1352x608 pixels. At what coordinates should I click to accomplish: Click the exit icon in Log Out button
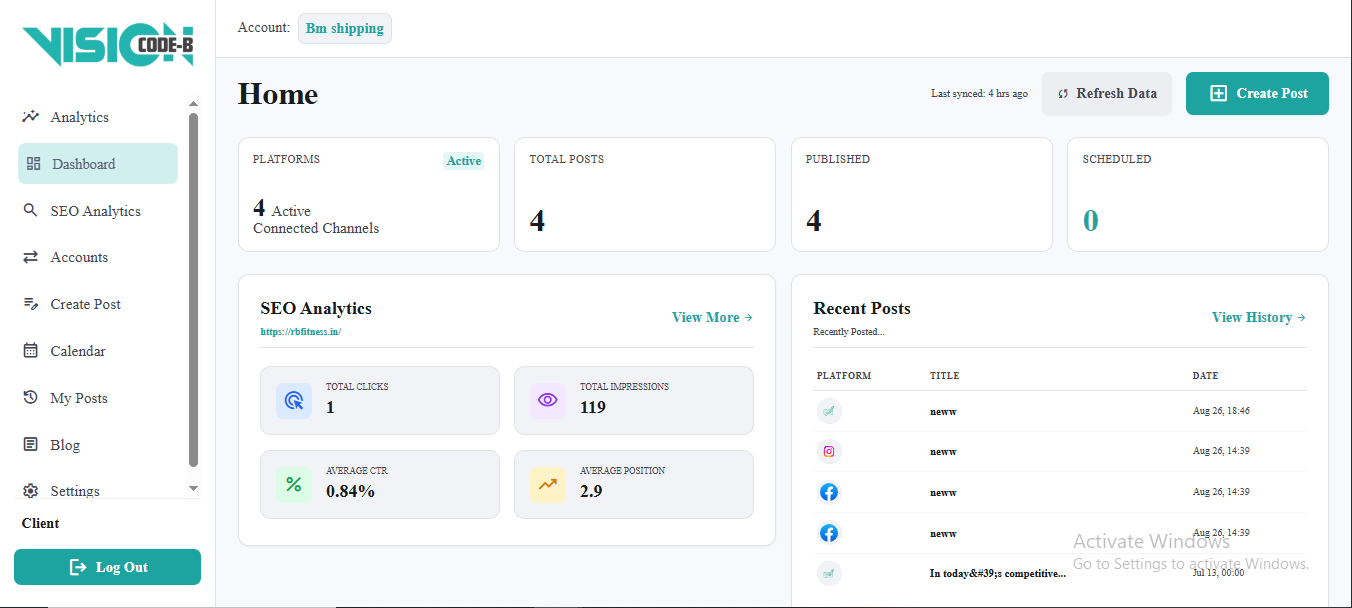78,567
